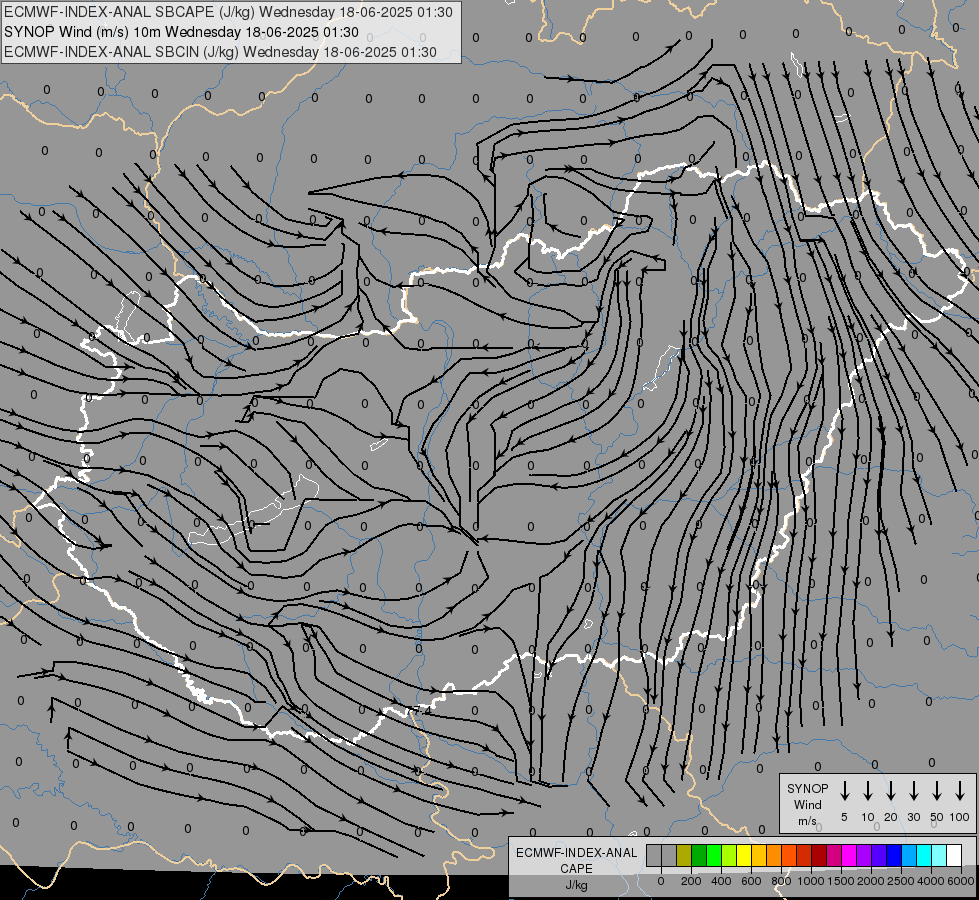Click the wind arrow above 100 m/s
The image size is (979, 900).
pyautogui.click(x=960, y=791)
